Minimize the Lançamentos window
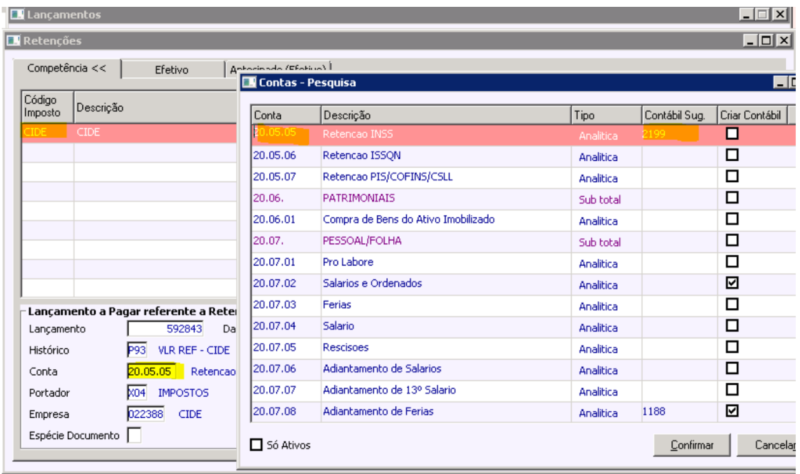The height and width of the screenshot is (474, 800). [746, 14]
